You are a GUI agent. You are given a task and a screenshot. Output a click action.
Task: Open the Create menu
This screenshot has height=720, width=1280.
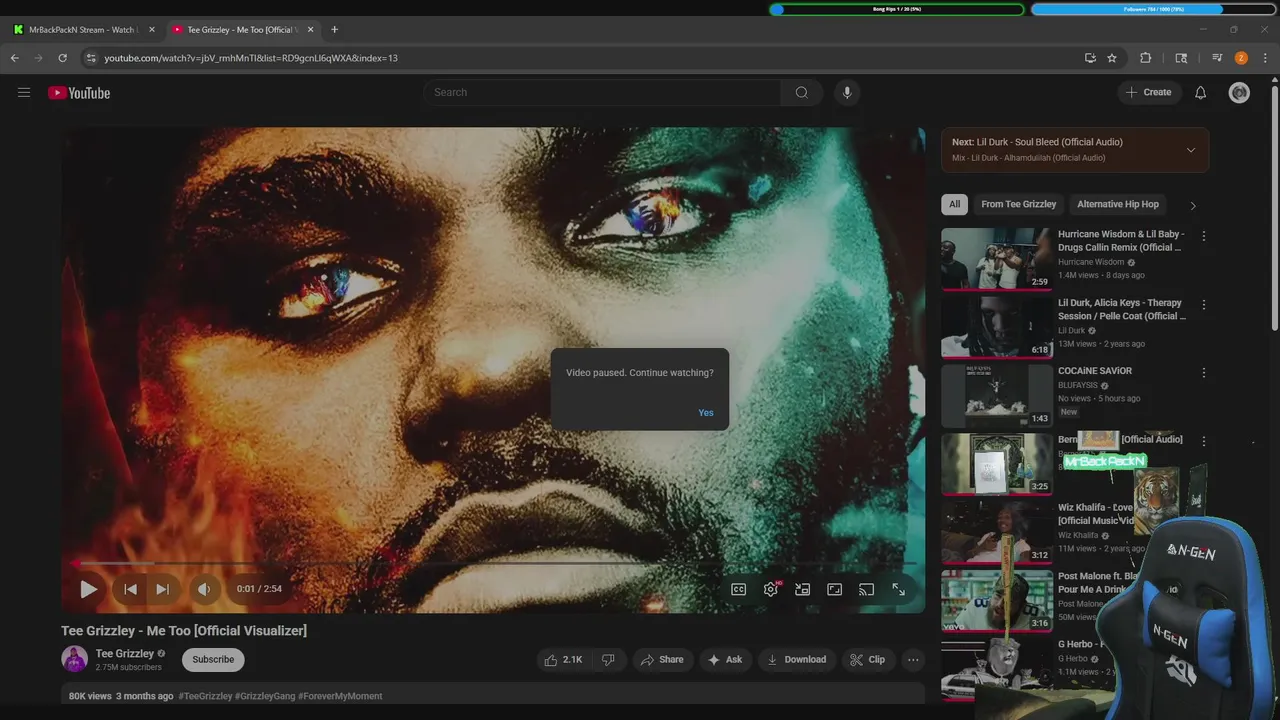tap(1148, 92)
